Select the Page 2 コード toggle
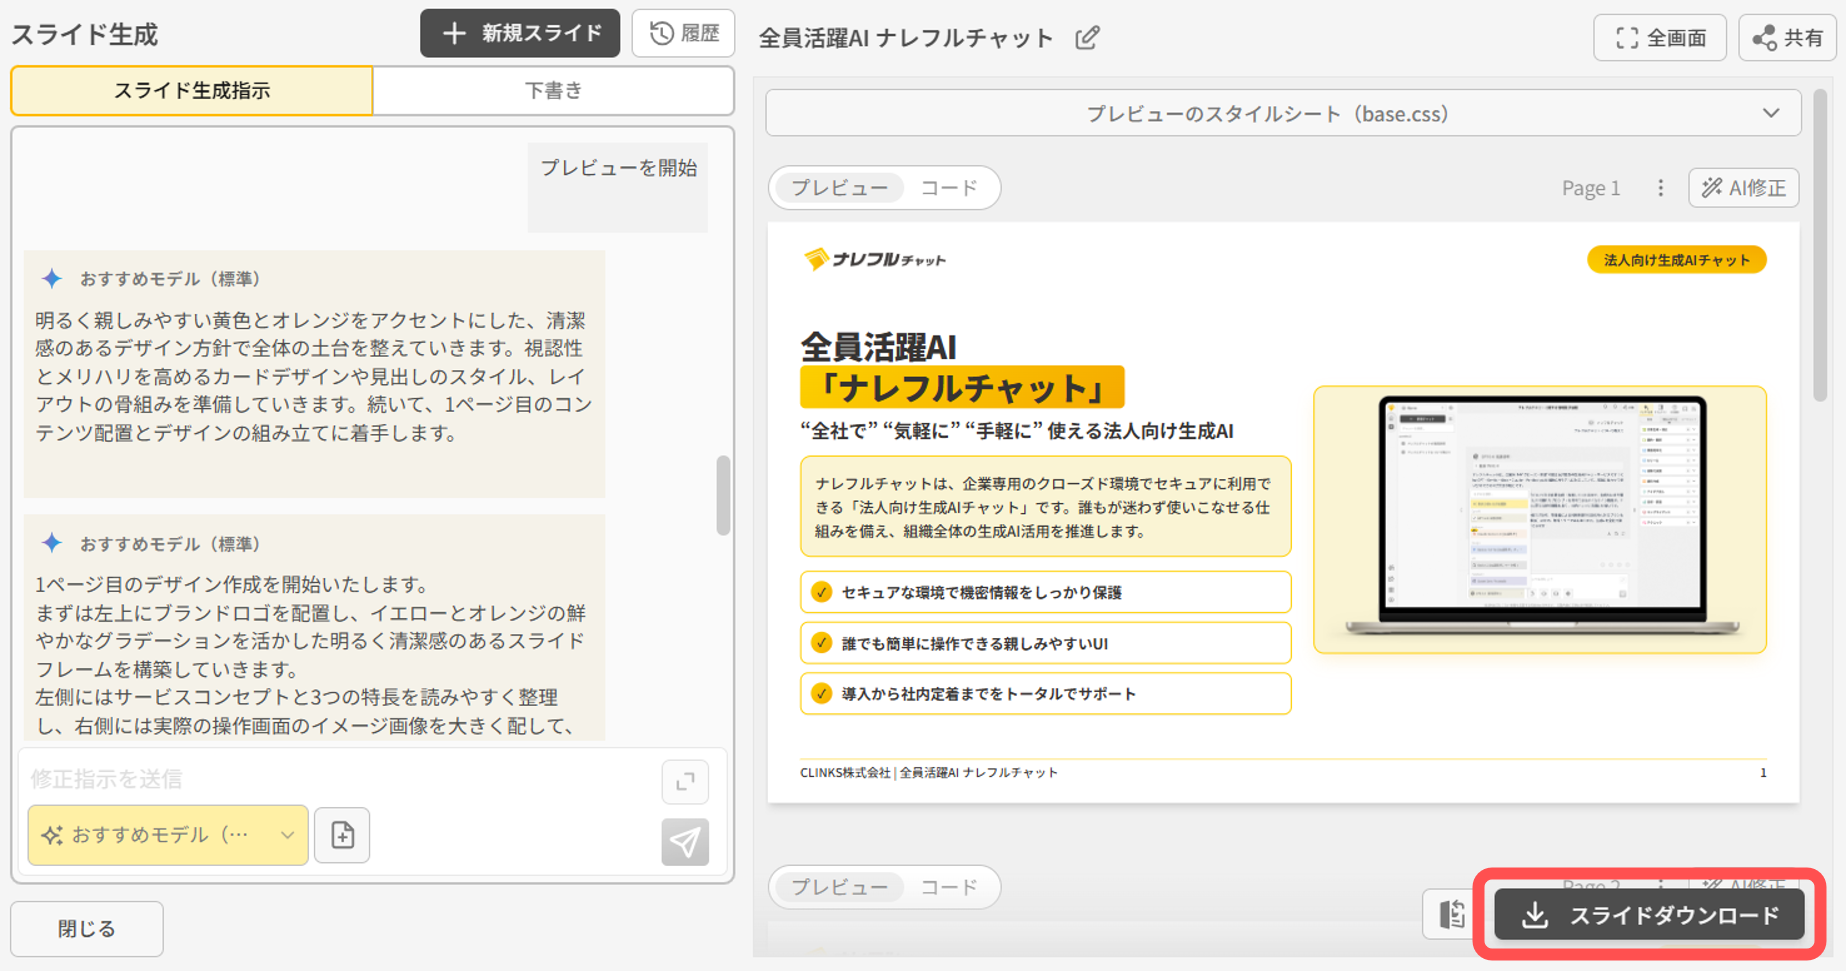 point(949,887)
